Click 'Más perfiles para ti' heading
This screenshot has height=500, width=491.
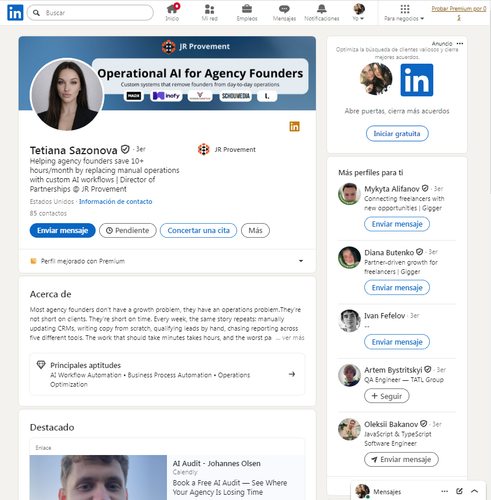point(371,173)
